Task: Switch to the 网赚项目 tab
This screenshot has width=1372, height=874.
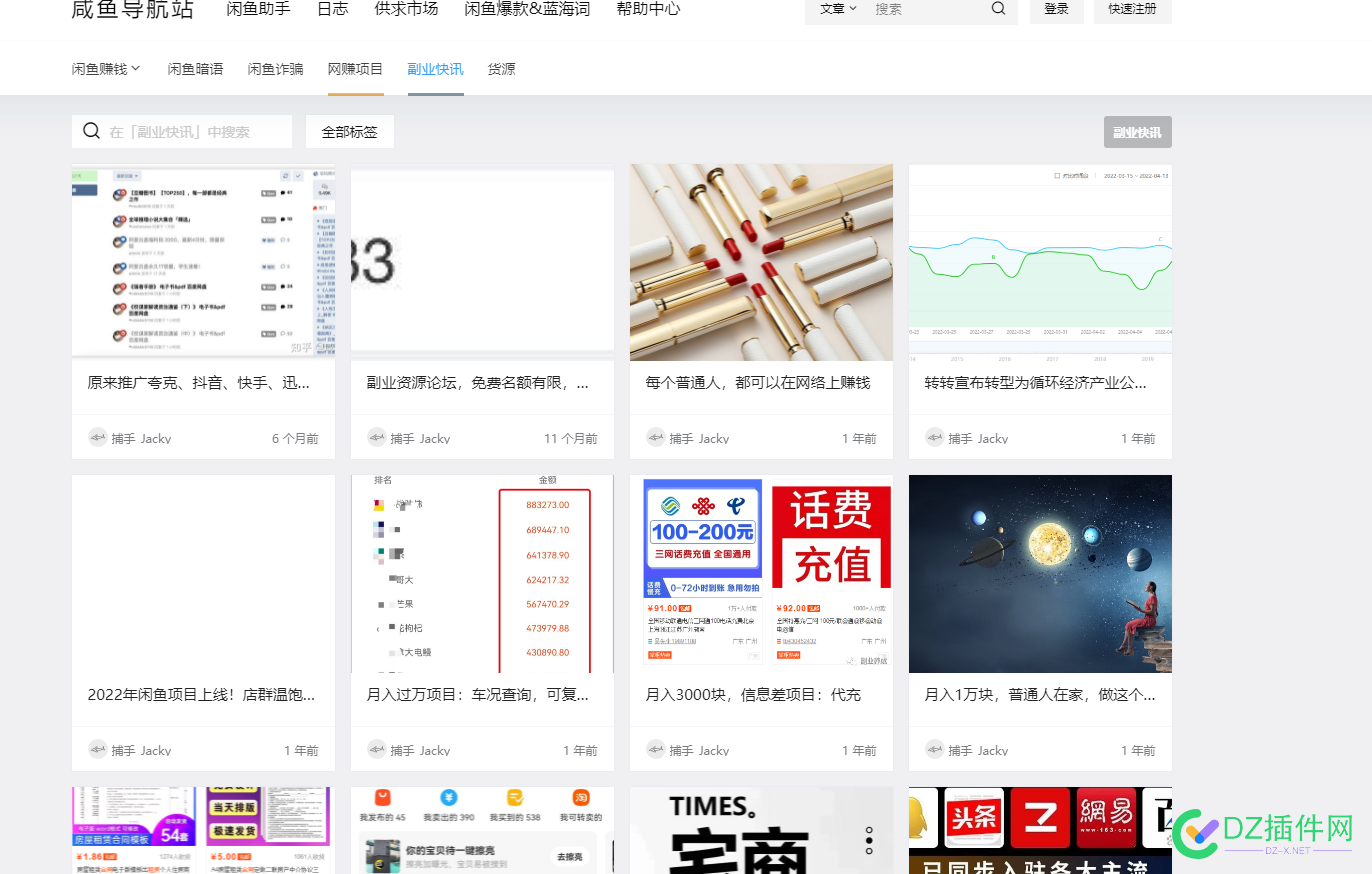Action: pyautogui.click(x=355, y=69)
